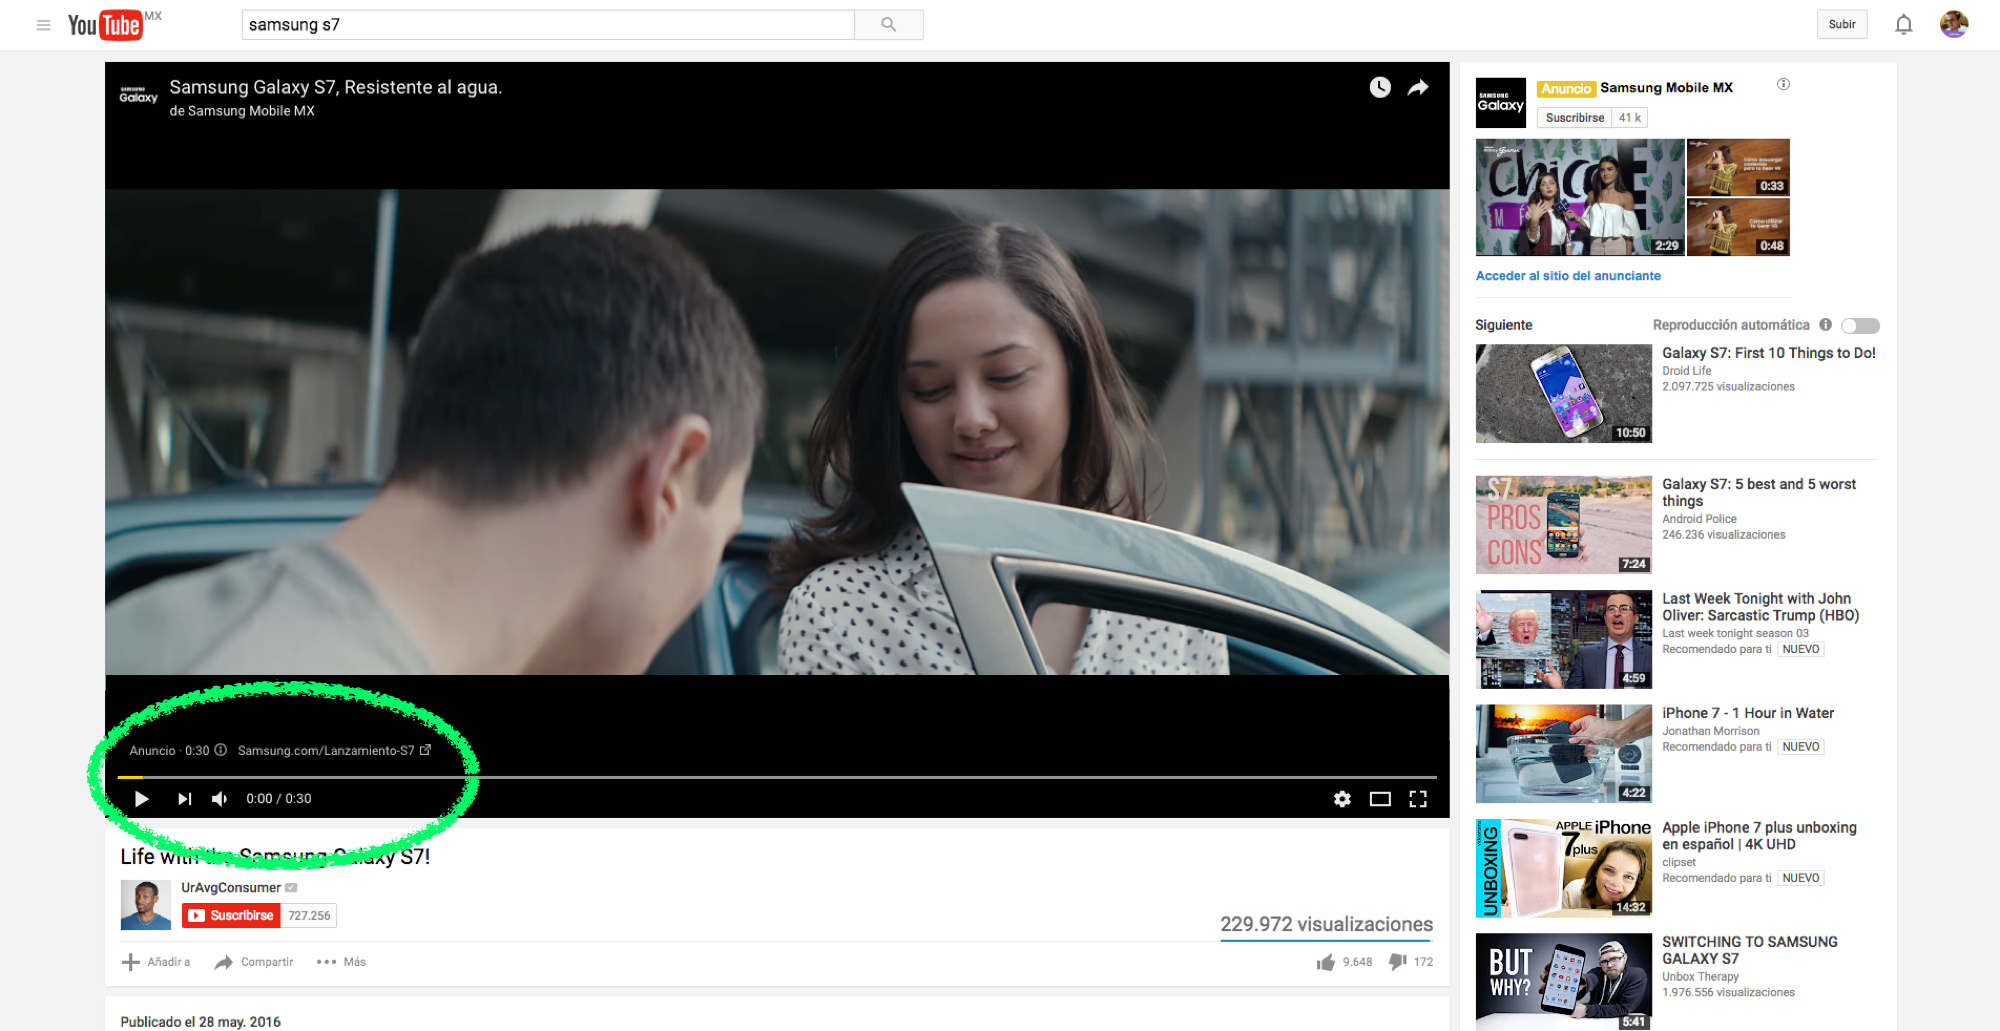Open Apple iPhone 7 plus unboxing video
Viewport: 2000px width, 1031px height.
tap(1760, 836)
